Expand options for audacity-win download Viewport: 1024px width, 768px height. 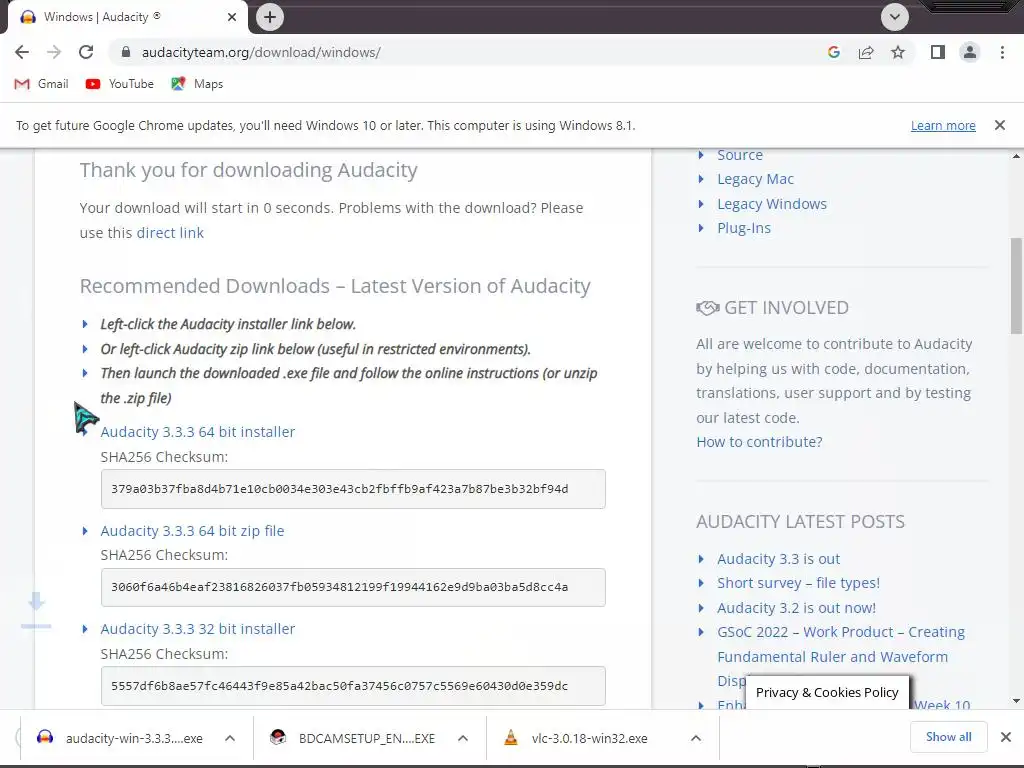pyautogui.click(x=230, y=739)
